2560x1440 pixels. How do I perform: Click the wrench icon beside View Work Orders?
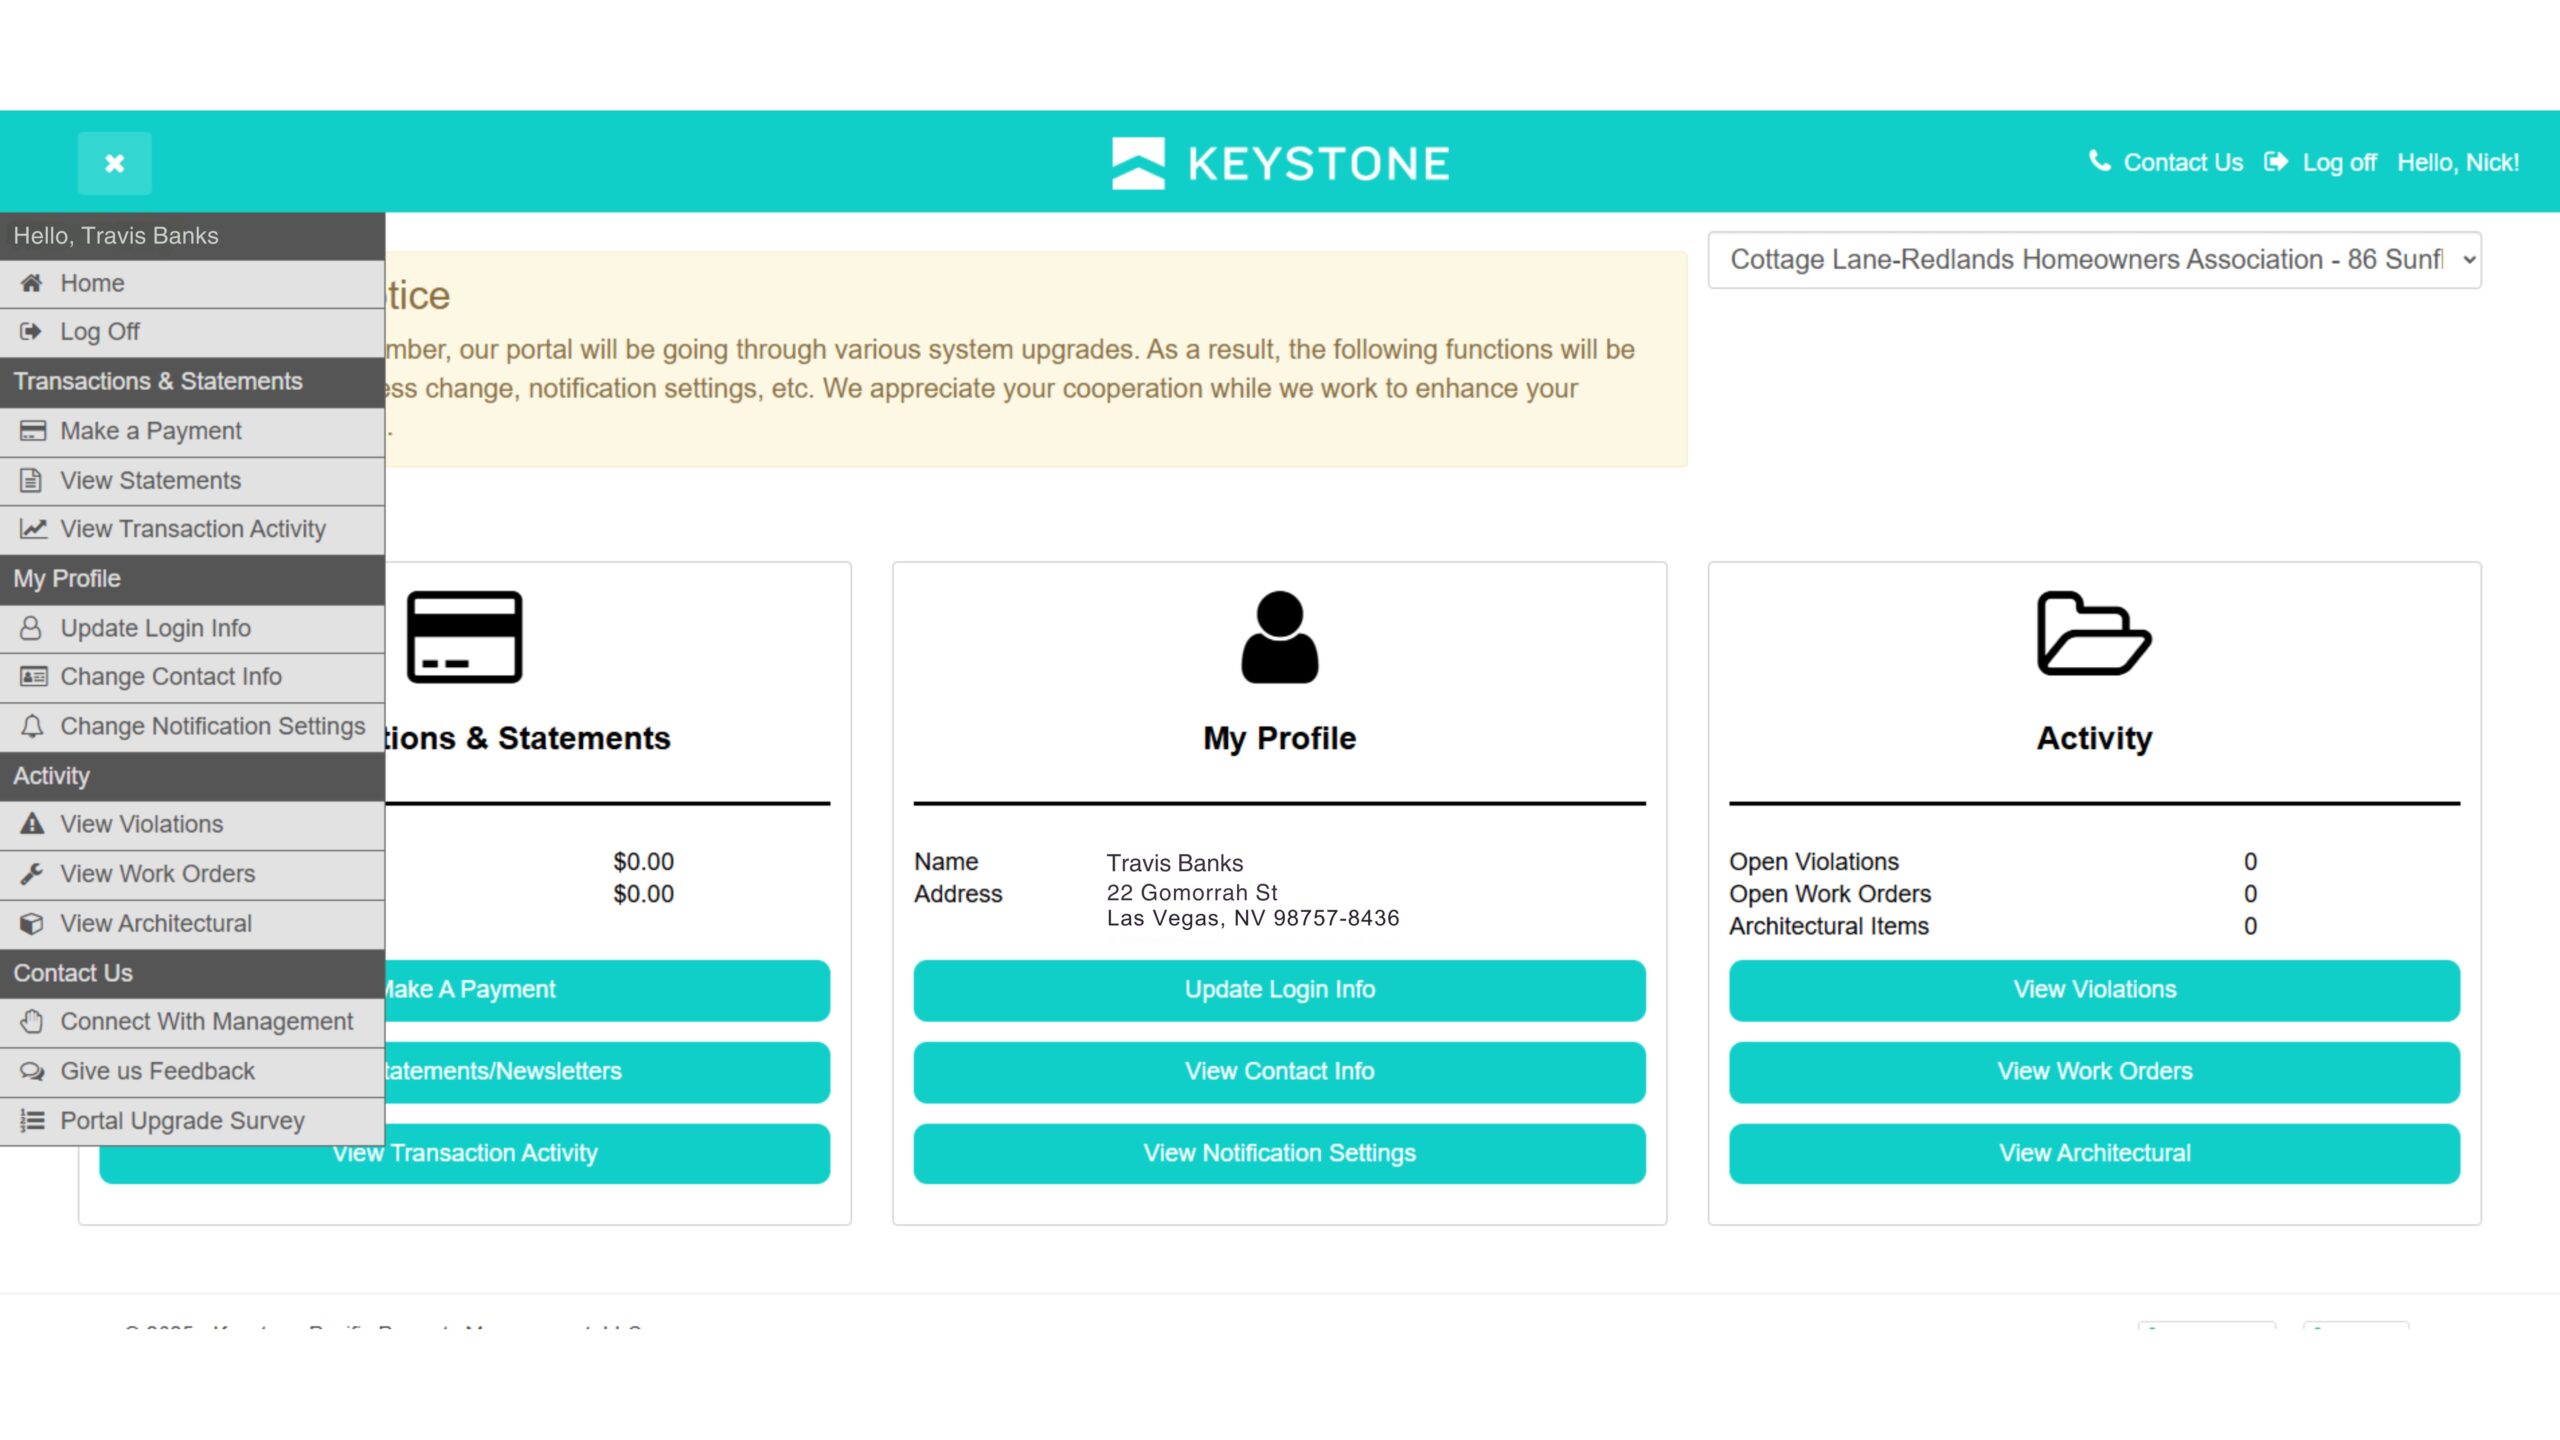pos(32,873)
